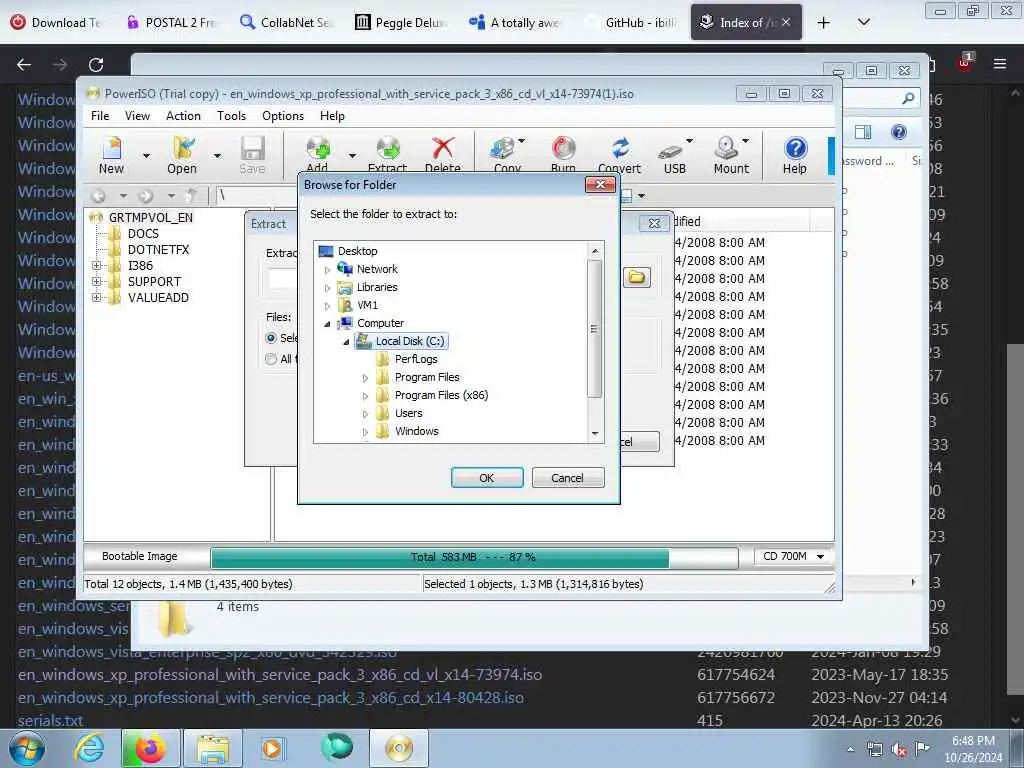Click the greyed Save toolbar icon
The image size is (1024, 768).
252,155
